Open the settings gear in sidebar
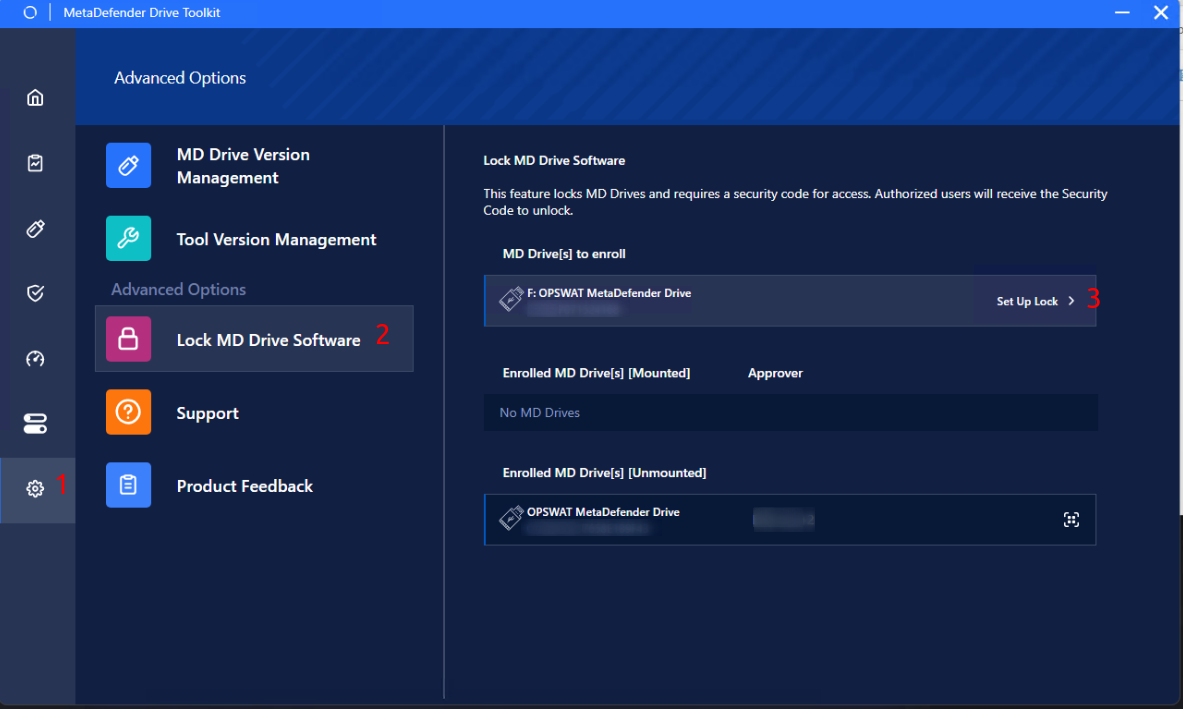 point(35,489)
